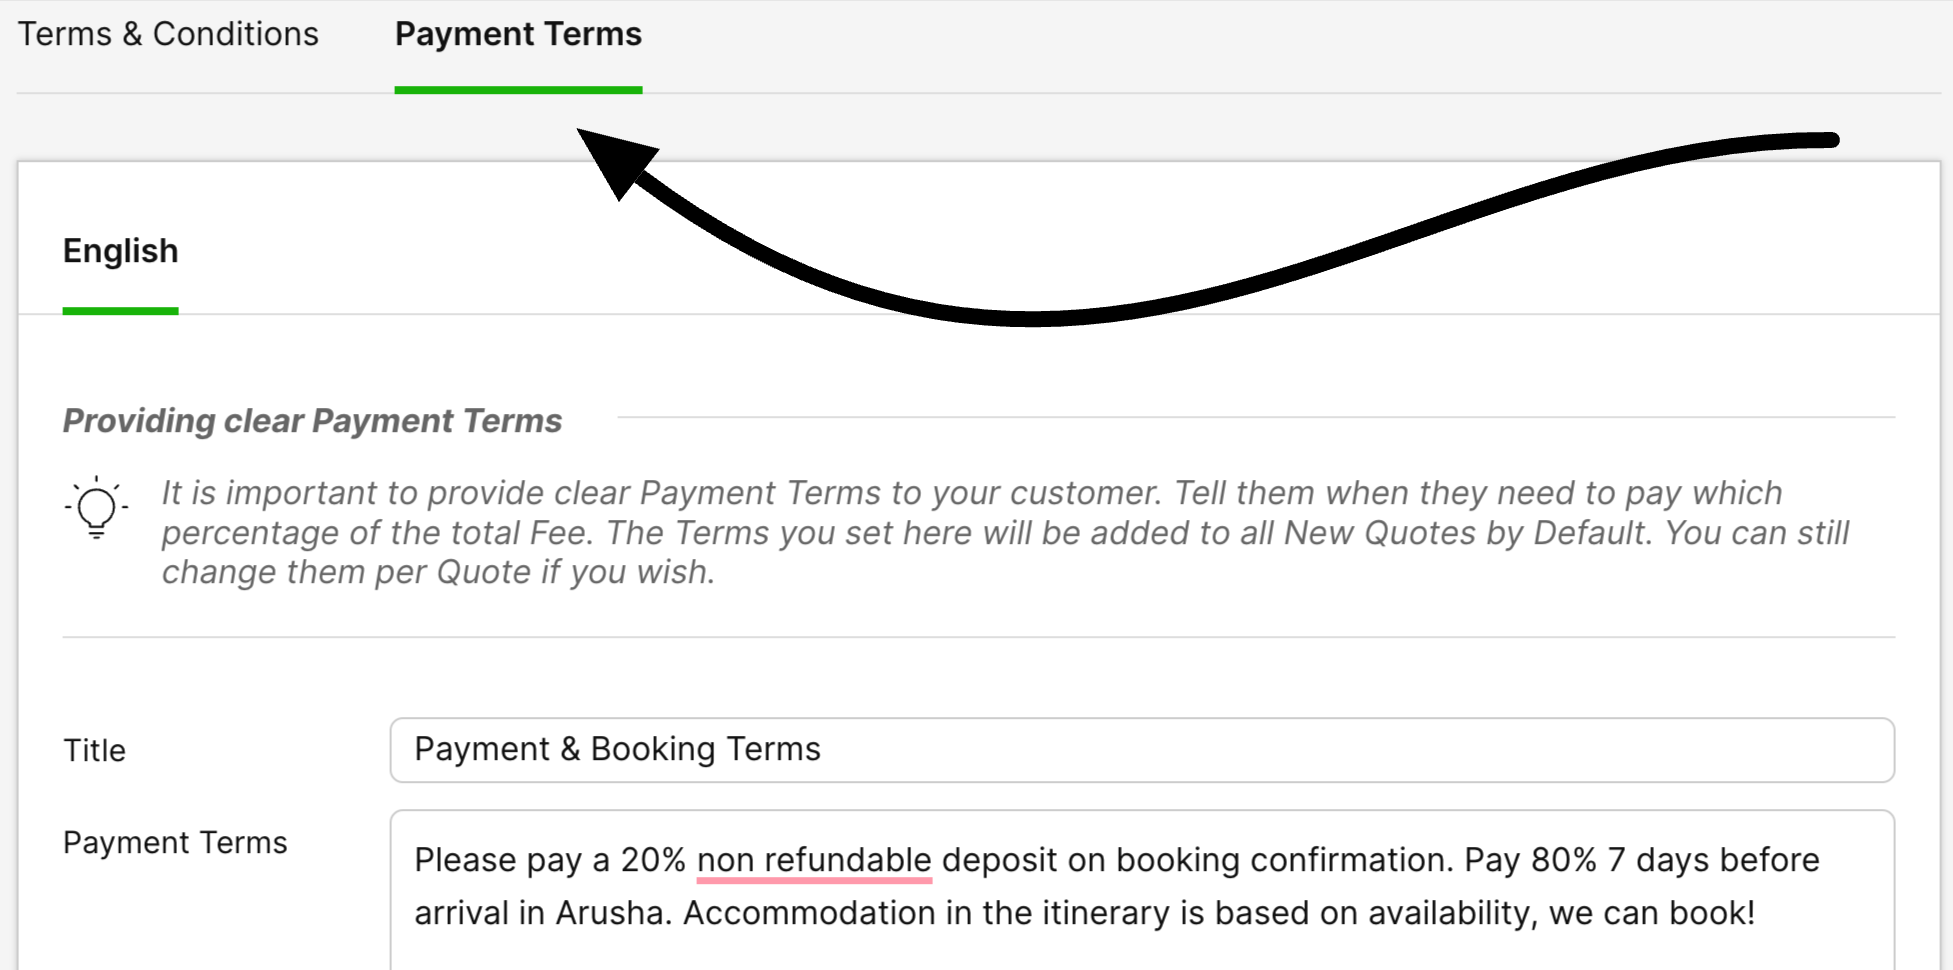Open the English language tab
The image size is (1953, 970).
tap(120, 251)
